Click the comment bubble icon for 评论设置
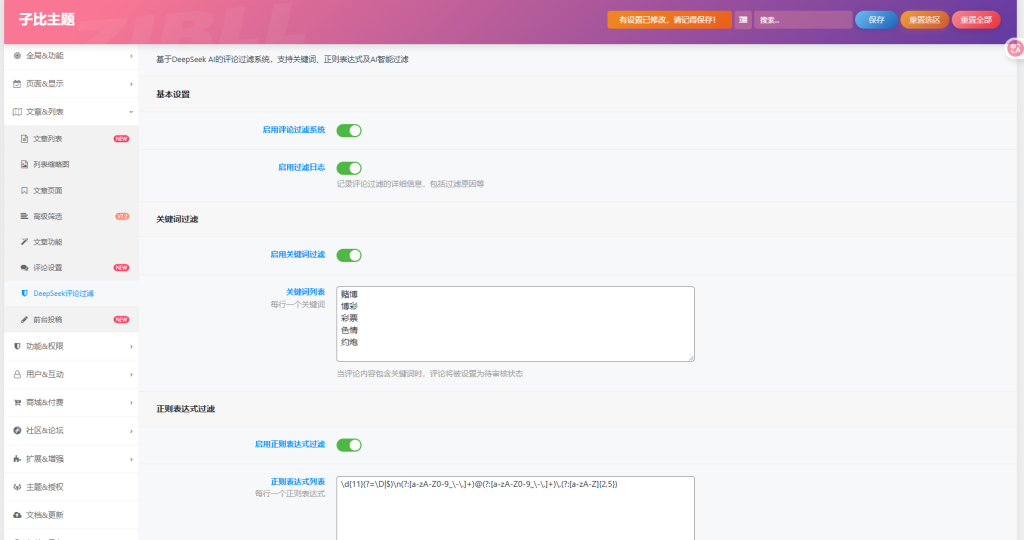Viewport: 1024px width, 540px height. [x=24, y=268]
